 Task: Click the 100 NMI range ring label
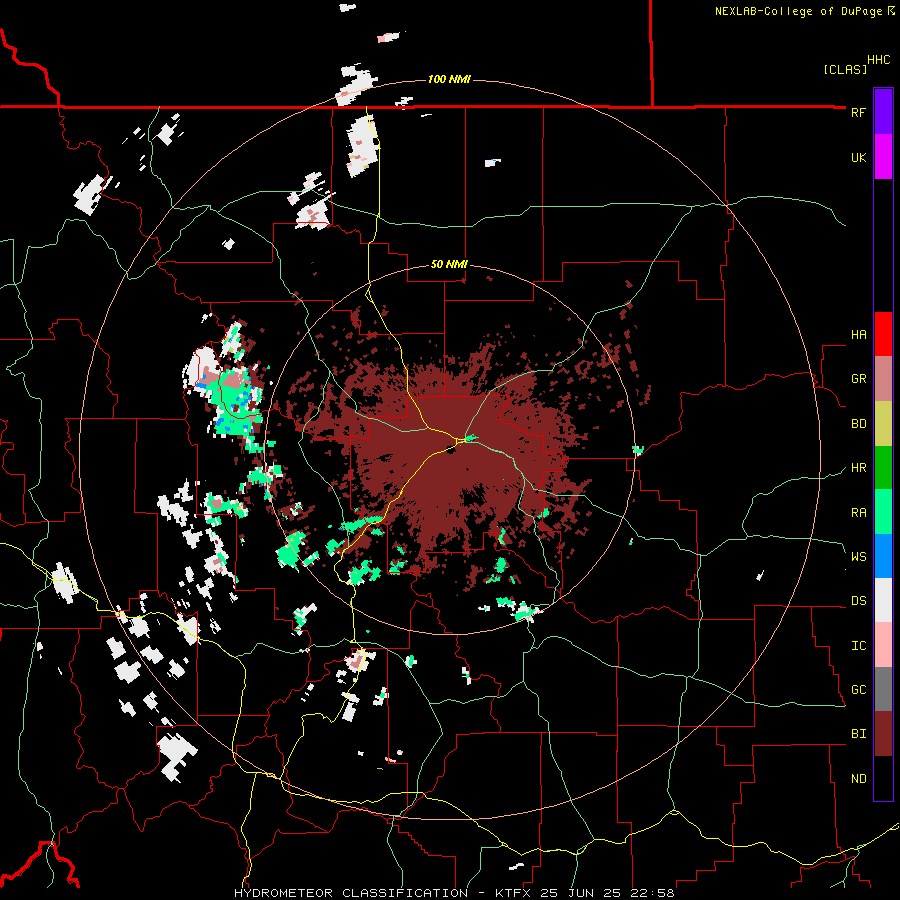pos(449,79)
